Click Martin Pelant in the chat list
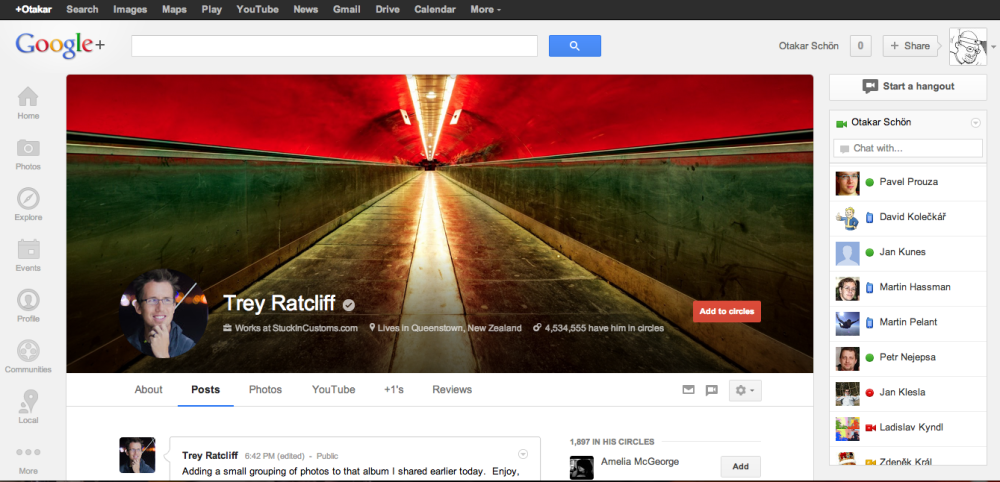This screenshot has height=482, width=1000. [x=908, y=323]
